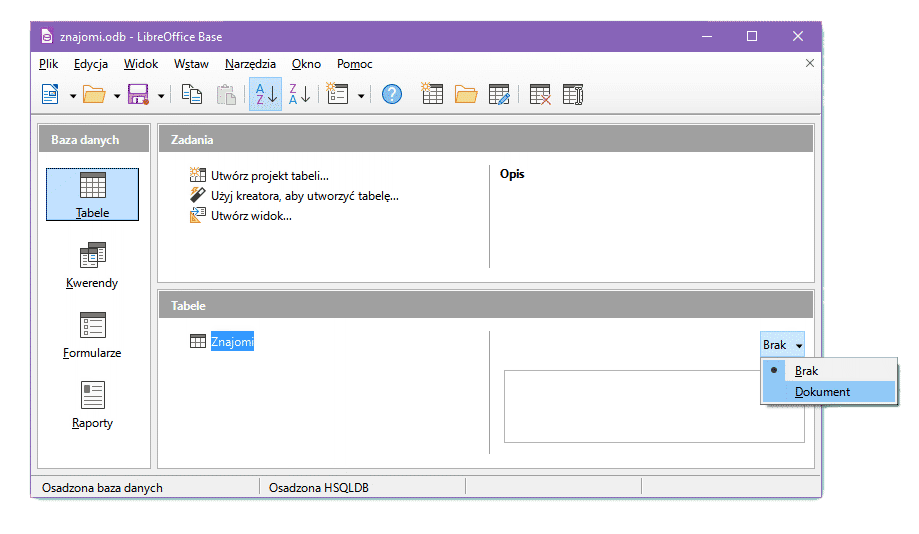Click the Rename table toolbar icon
This screenshot has height=534, width=919.
[x=573, y=94]
